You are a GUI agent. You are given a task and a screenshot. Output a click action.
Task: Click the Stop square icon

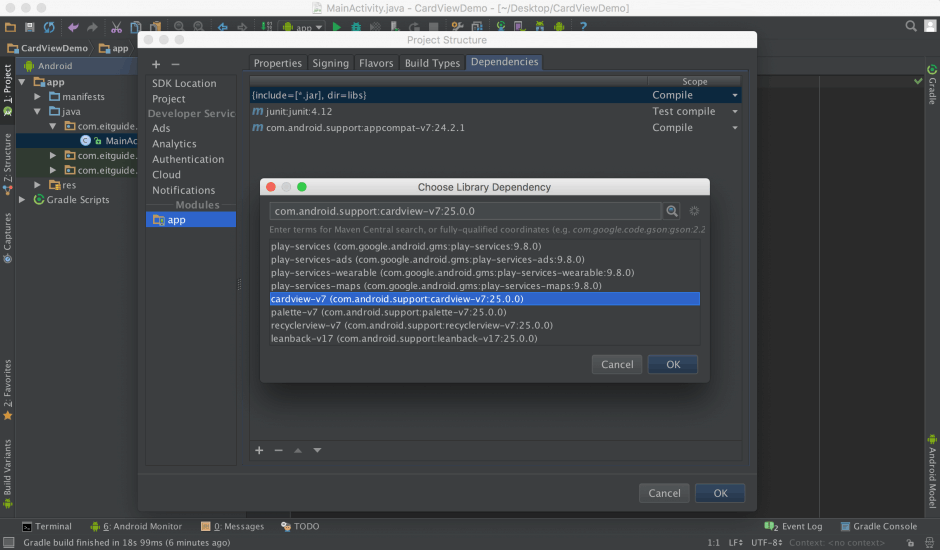pos(433,27)
